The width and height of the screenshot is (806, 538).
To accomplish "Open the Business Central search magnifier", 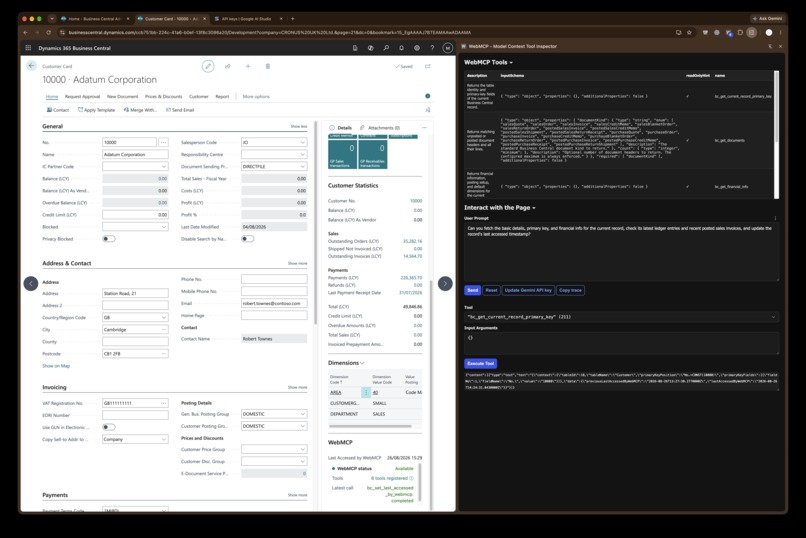I will (386, 48).
